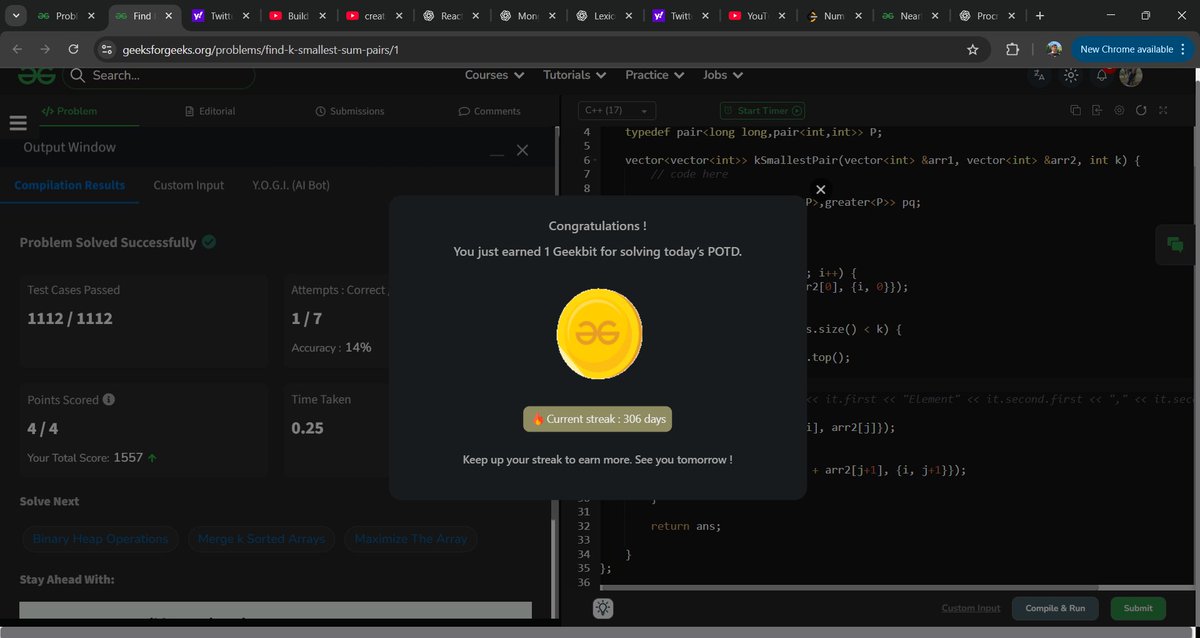Screen dimensions: 1200x638
Task: Open the Chrome profile avatar
Action: click(x=1054, y=49)
